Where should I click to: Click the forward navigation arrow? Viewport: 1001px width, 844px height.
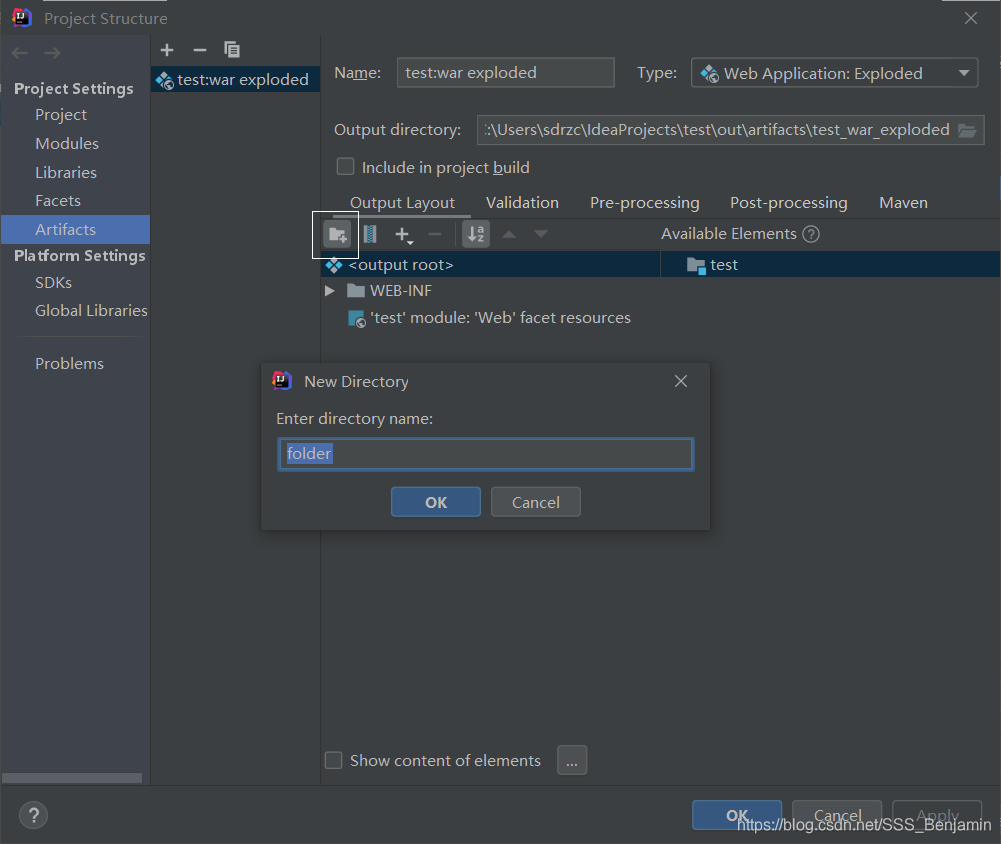pyautogui.click(x=52, y=53)
